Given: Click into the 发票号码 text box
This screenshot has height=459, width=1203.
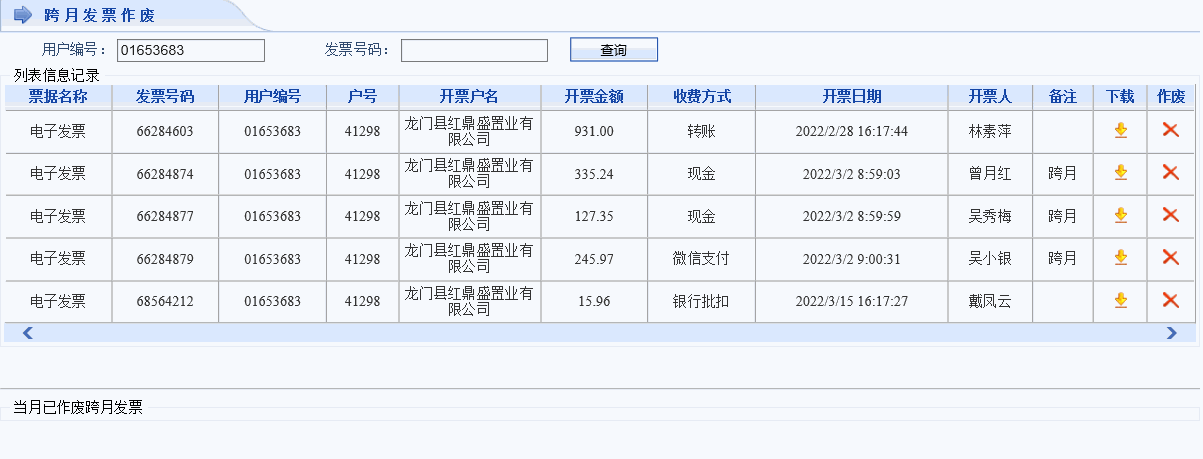Looking at the screenshot, I should pos(474,50).
